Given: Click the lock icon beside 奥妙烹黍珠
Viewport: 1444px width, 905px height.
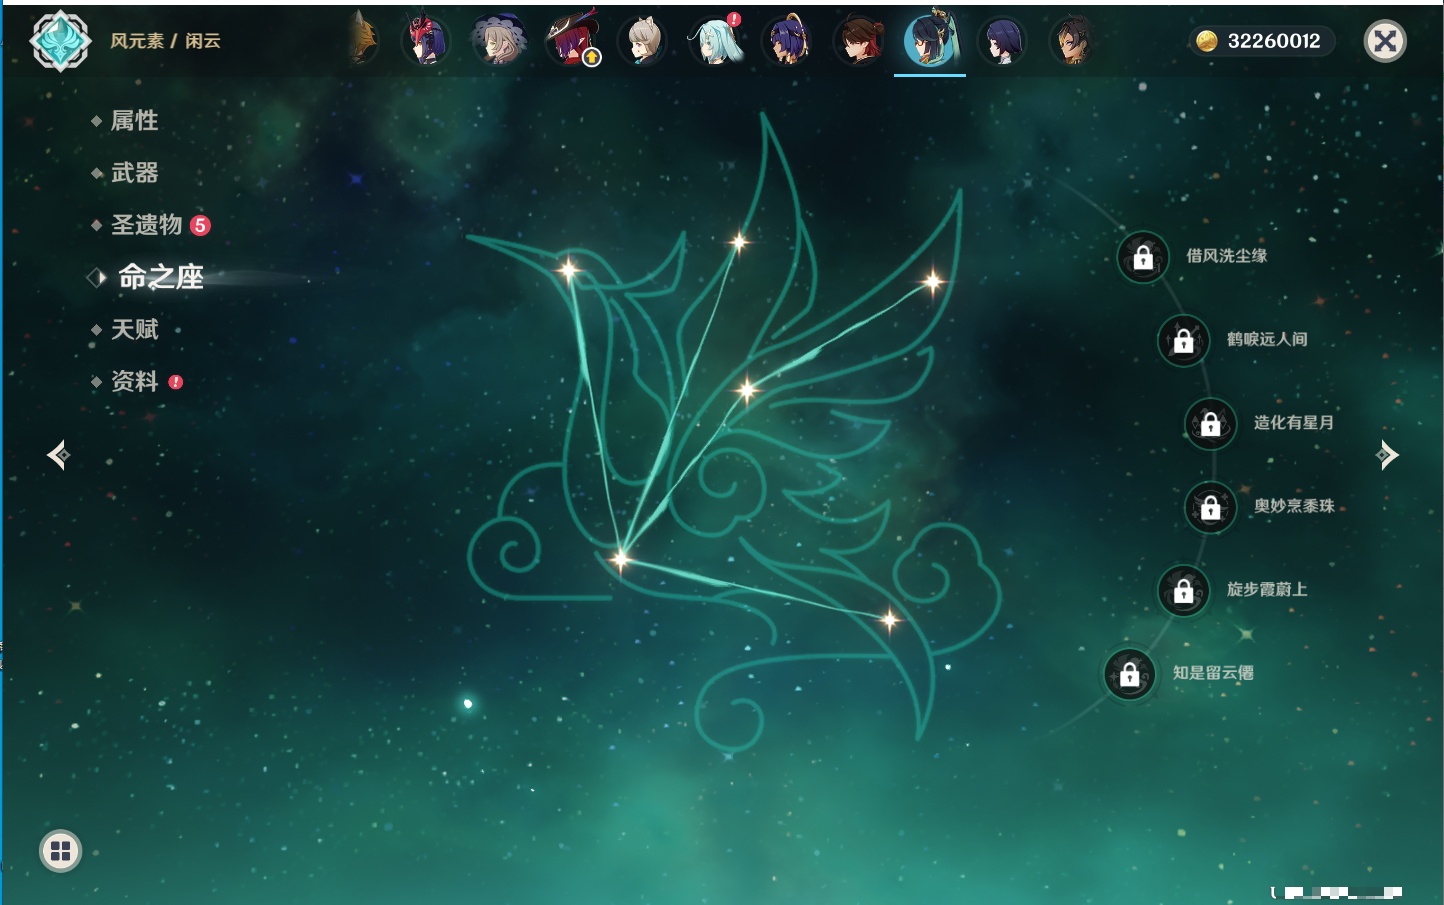Looking at the screenshot, I should coord(1210,508).
